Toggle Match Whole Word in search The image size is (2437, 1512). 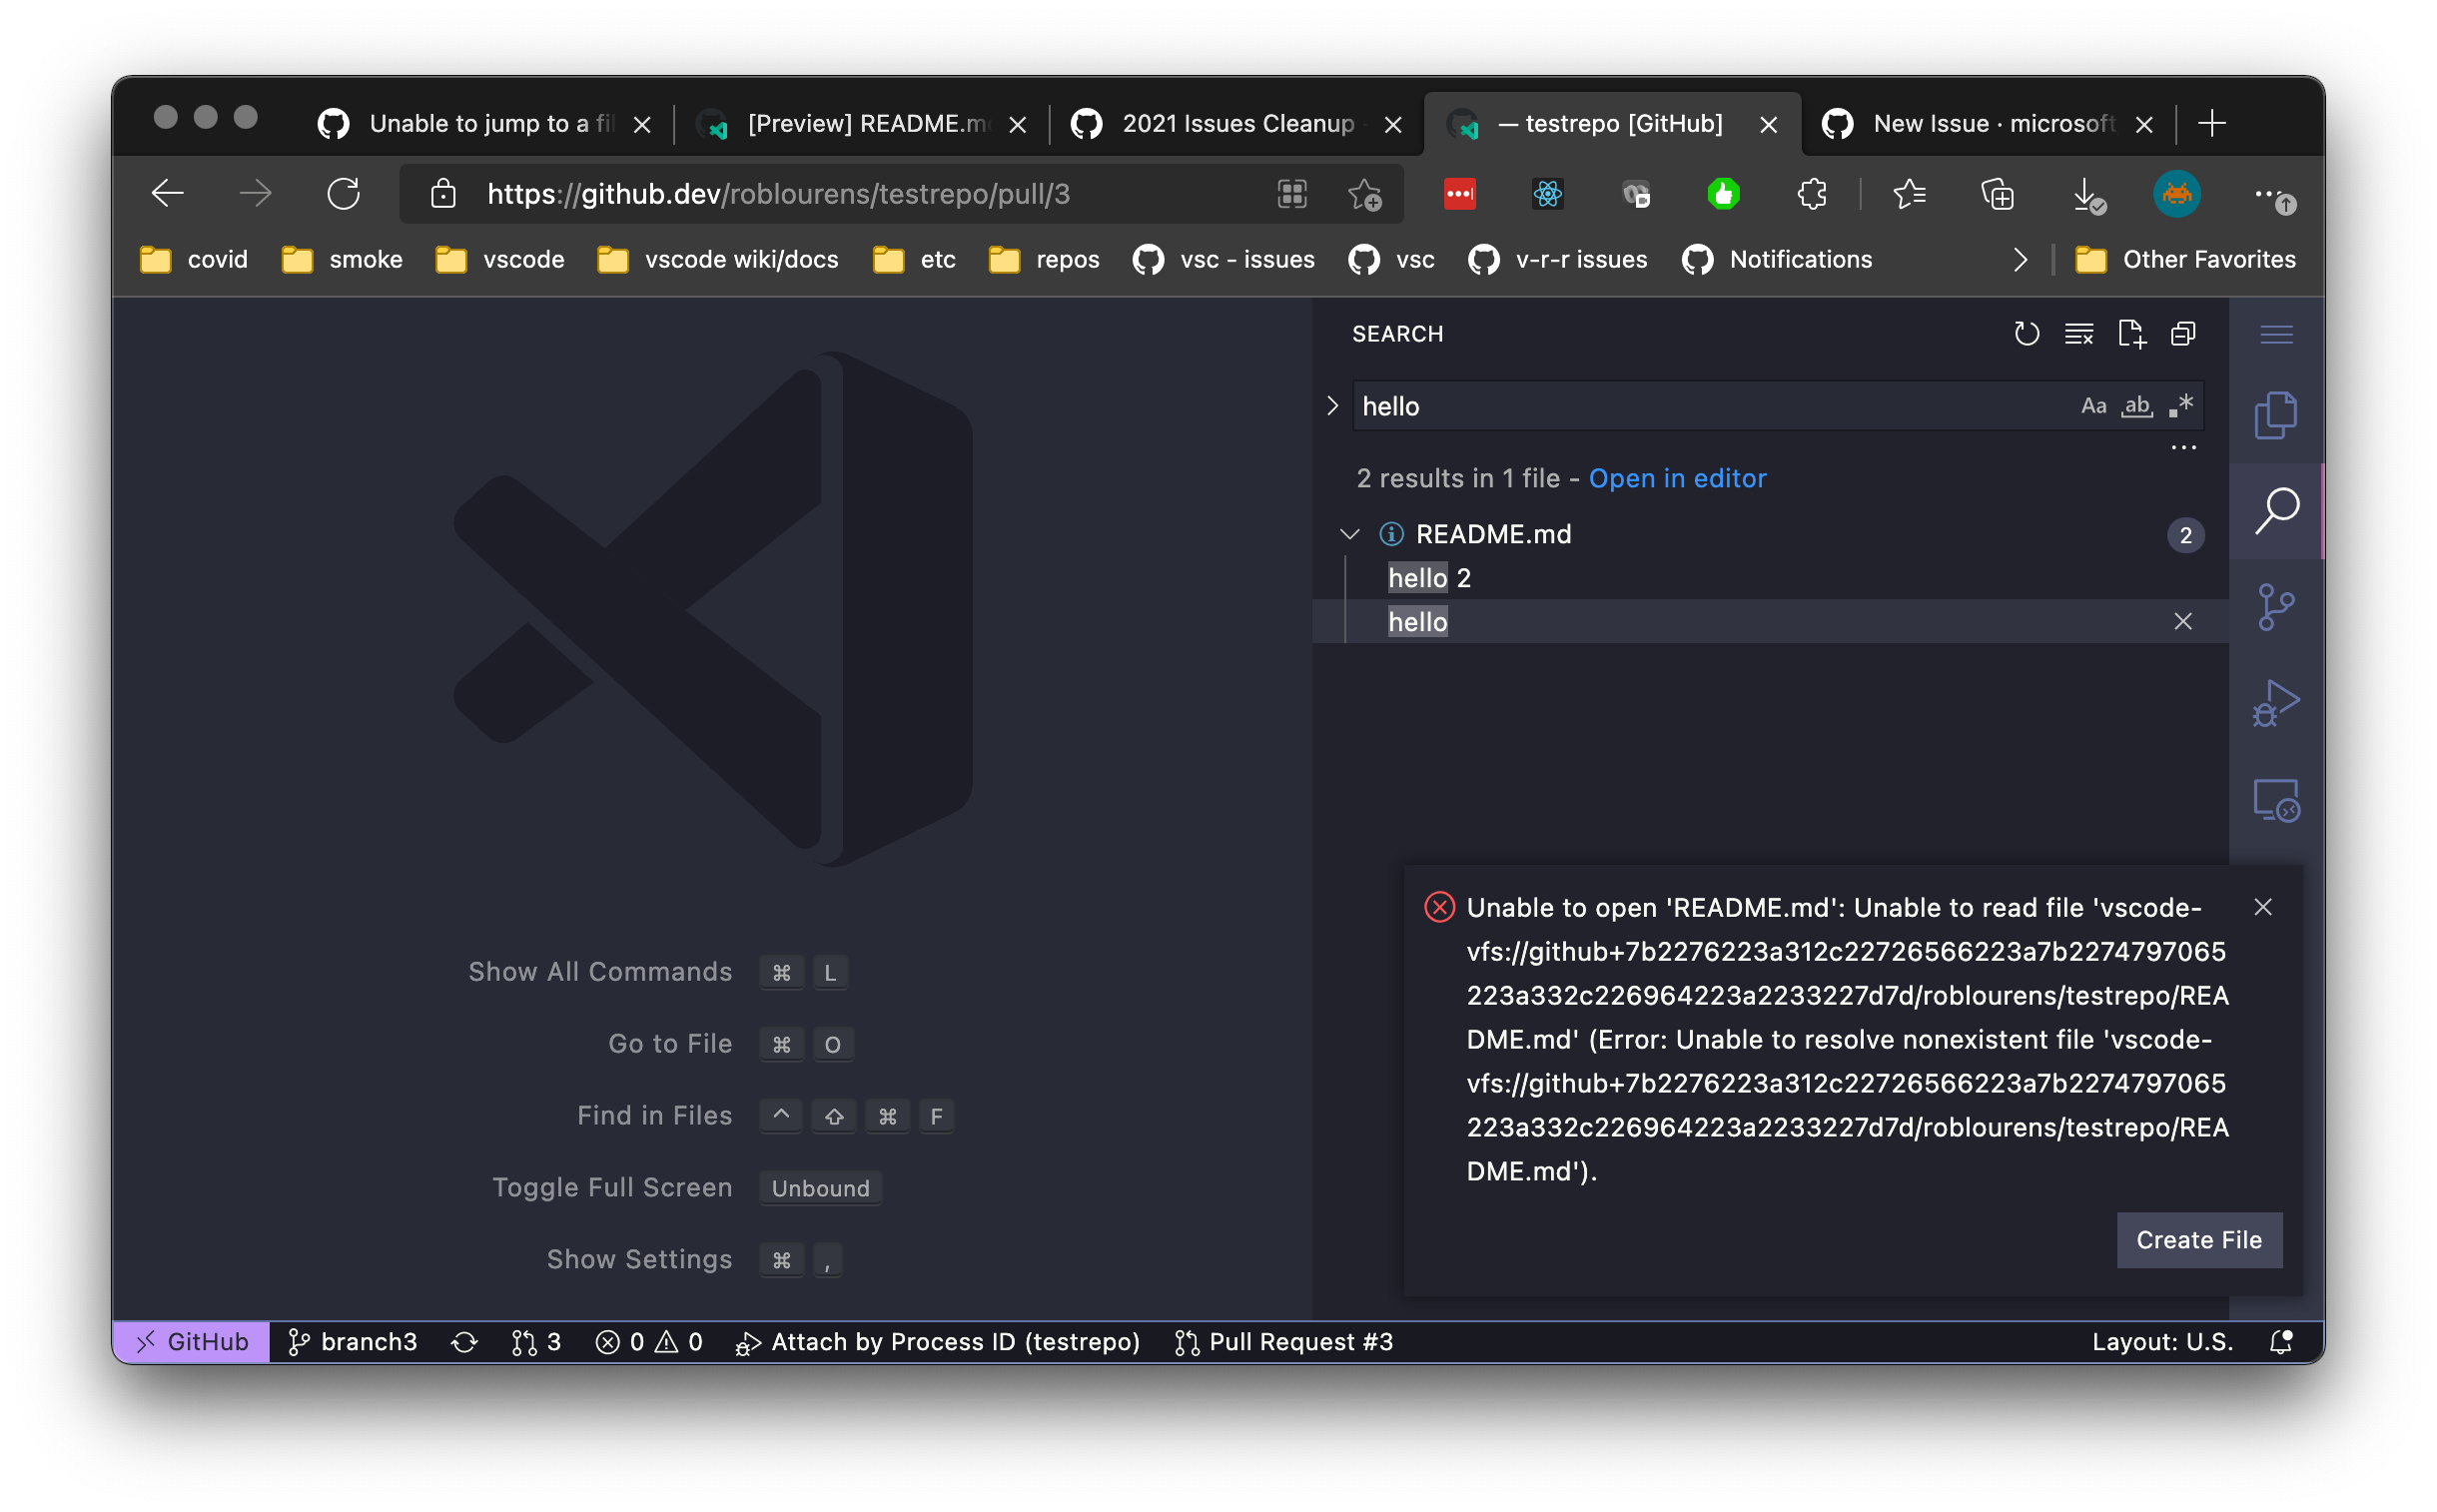tap(2136, 406)
